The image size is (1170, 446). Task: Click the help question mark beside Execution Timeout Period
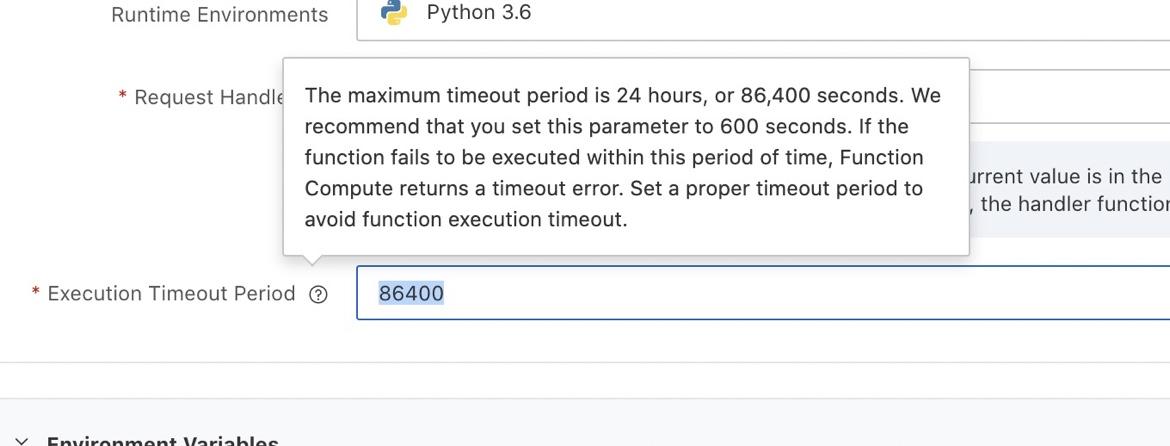click(318, 294)
